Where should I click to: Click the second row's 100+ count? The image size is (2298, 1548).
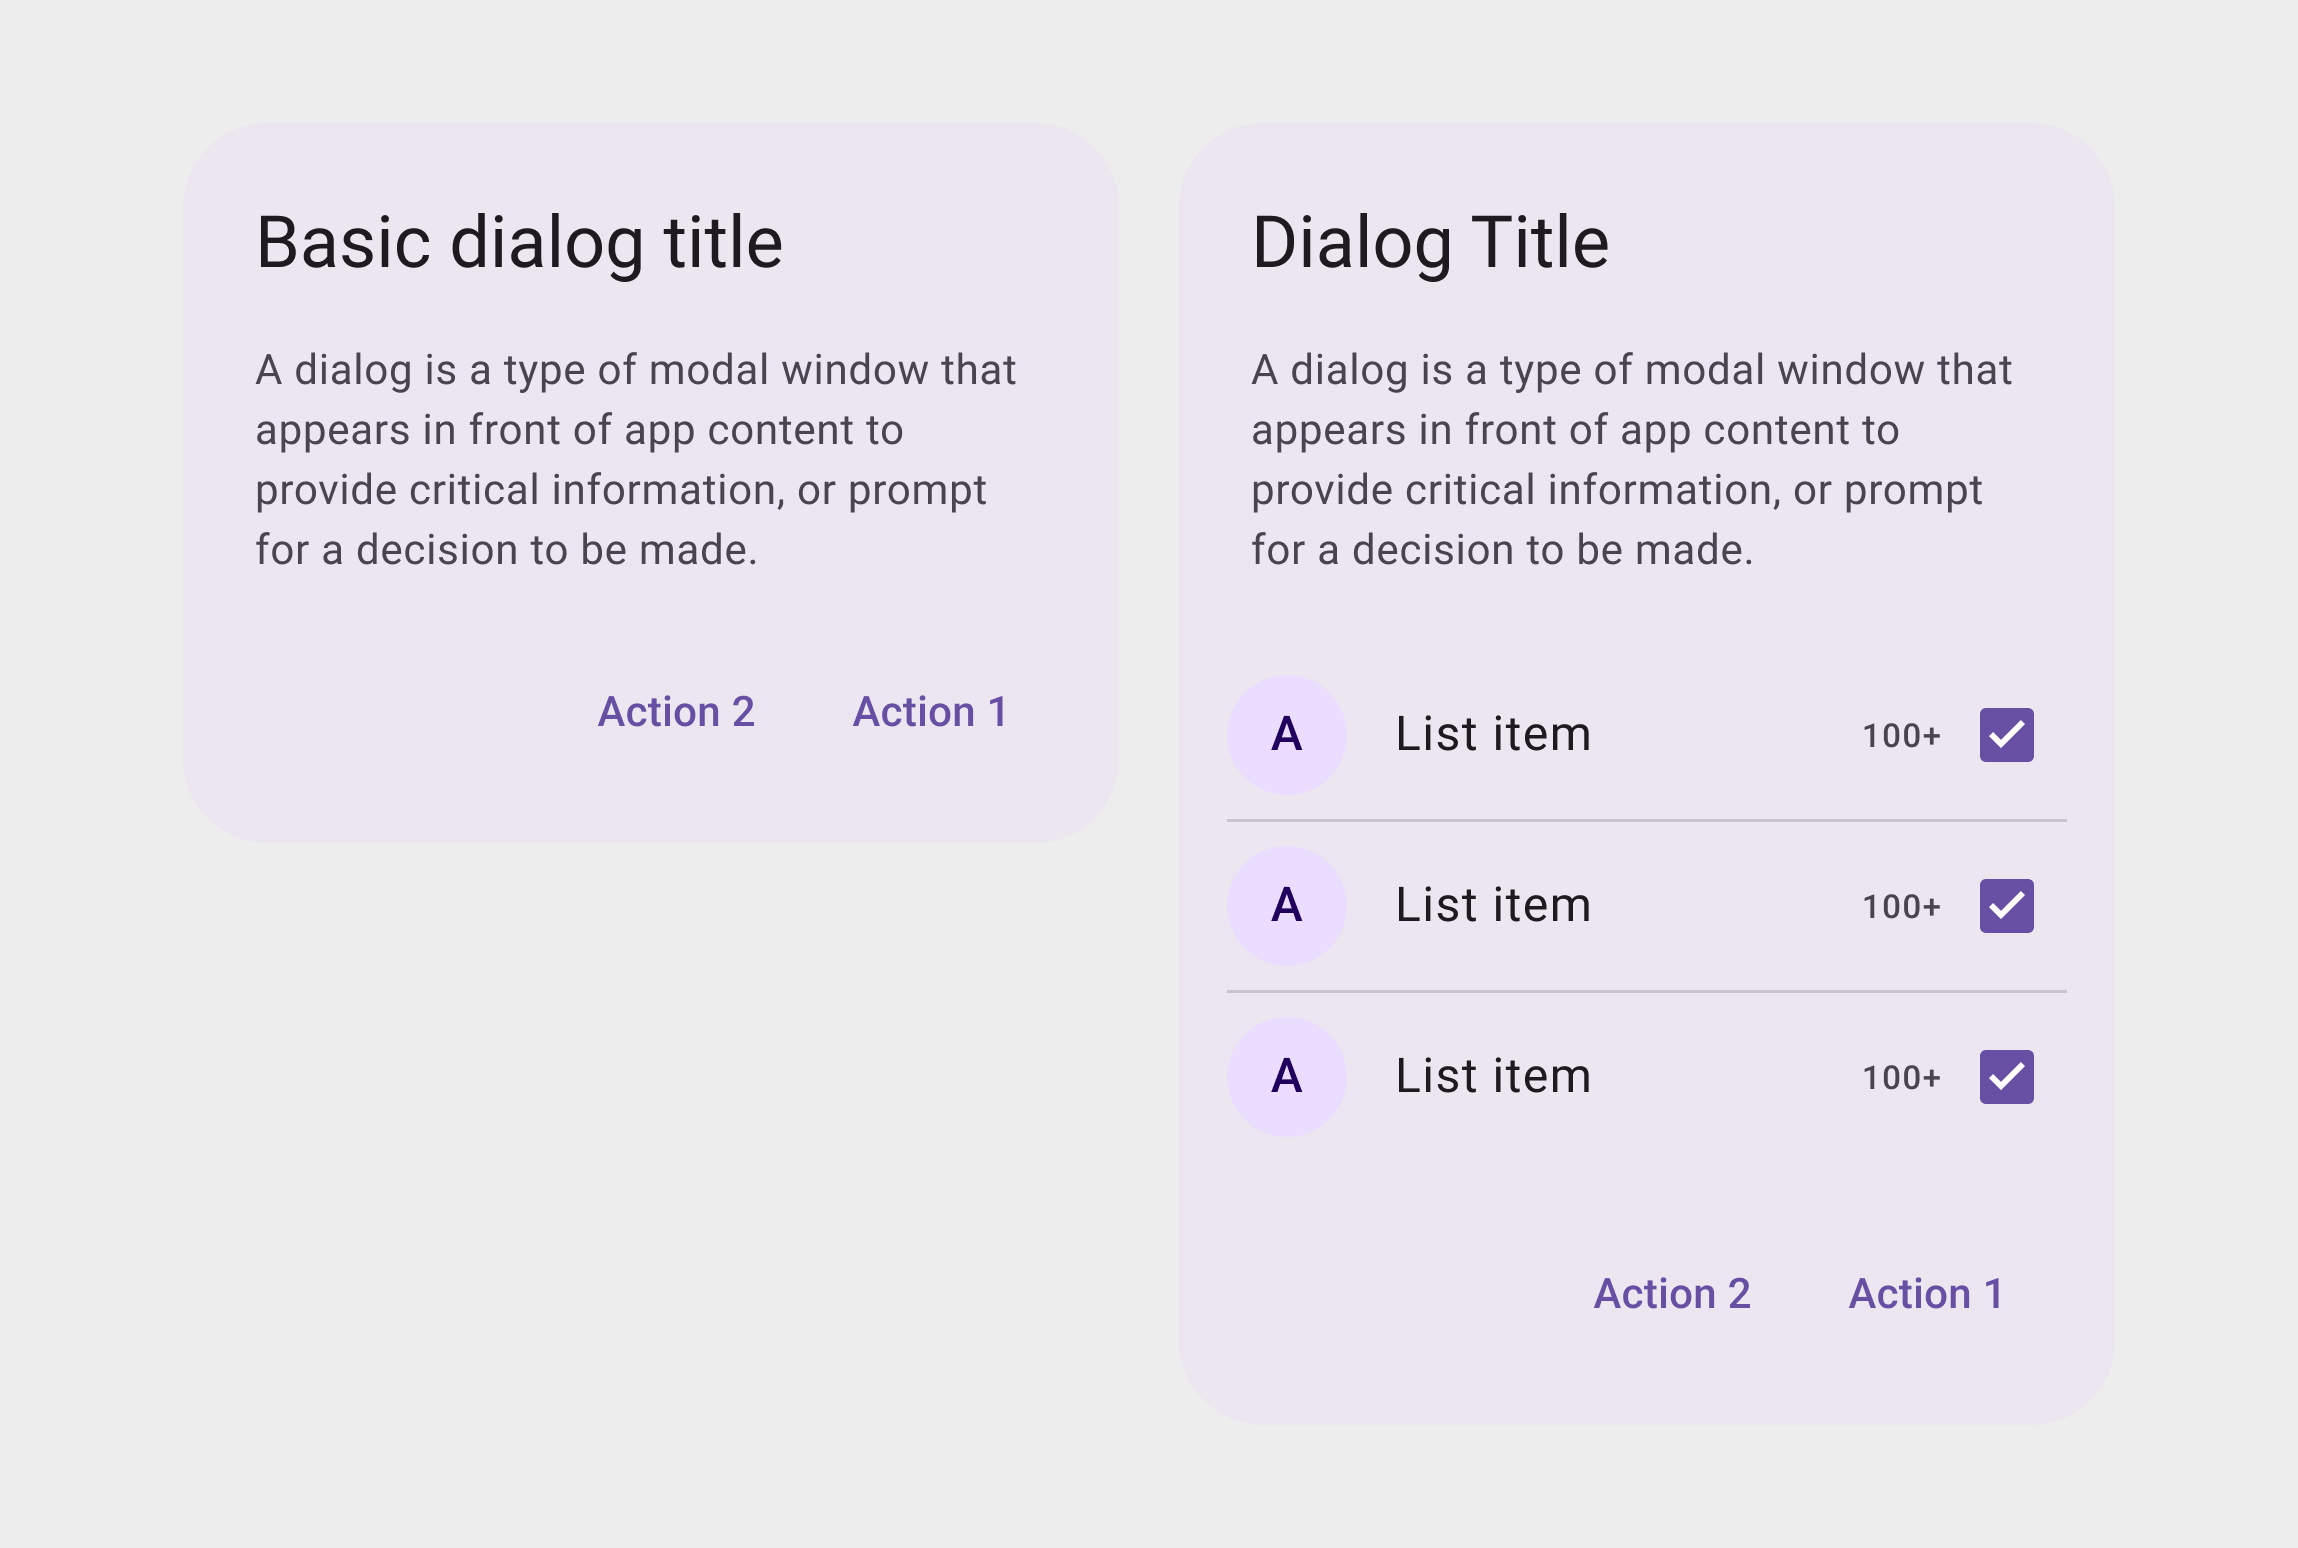tap(1901, 907)
